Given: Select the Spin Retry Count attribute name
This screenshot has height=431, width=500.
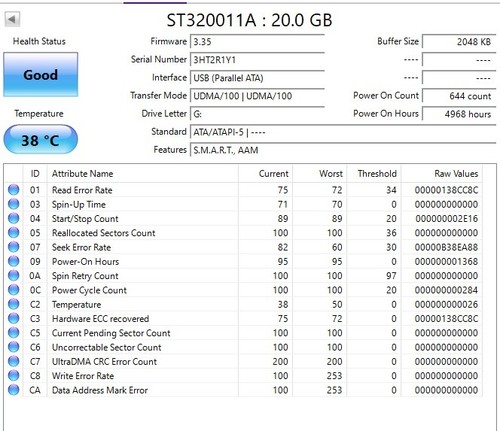Looking at the screenshot, I should pyautogui.click(x=85, y=276).
